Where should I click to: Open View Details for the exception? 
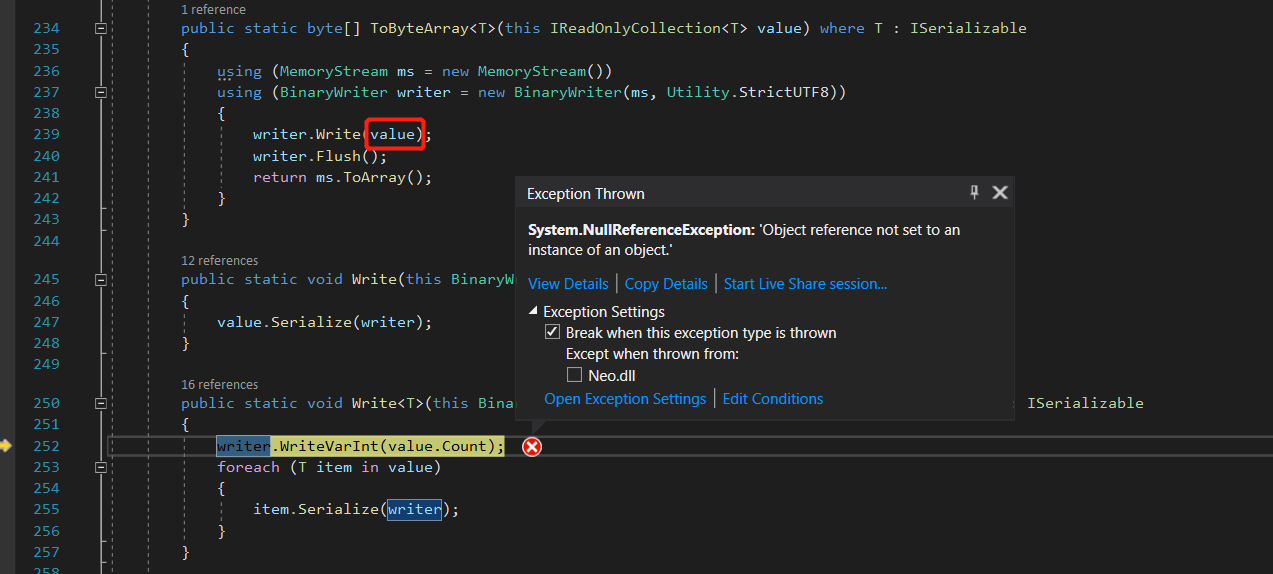pyautogui.click(x=568, y=284)
